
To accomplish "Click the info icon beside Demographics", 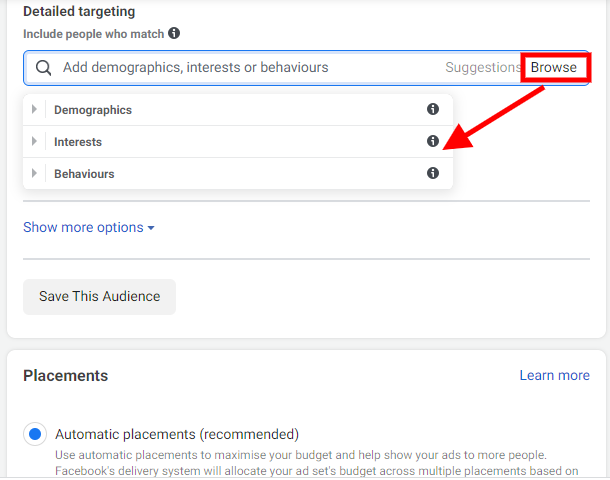I will (x=433, y=110).
